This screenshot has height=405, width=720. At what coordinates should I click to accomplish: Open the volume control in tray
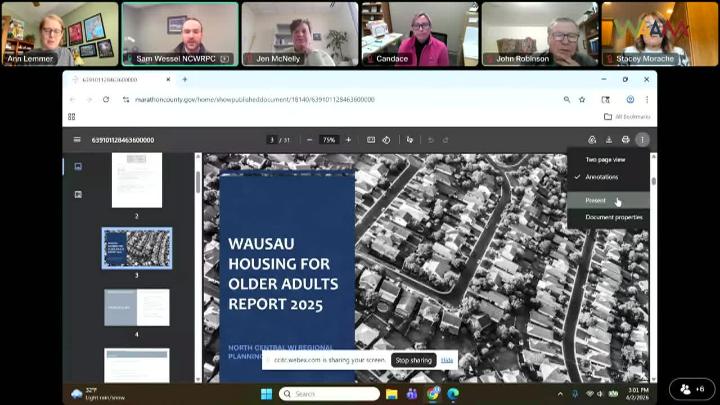600,394
